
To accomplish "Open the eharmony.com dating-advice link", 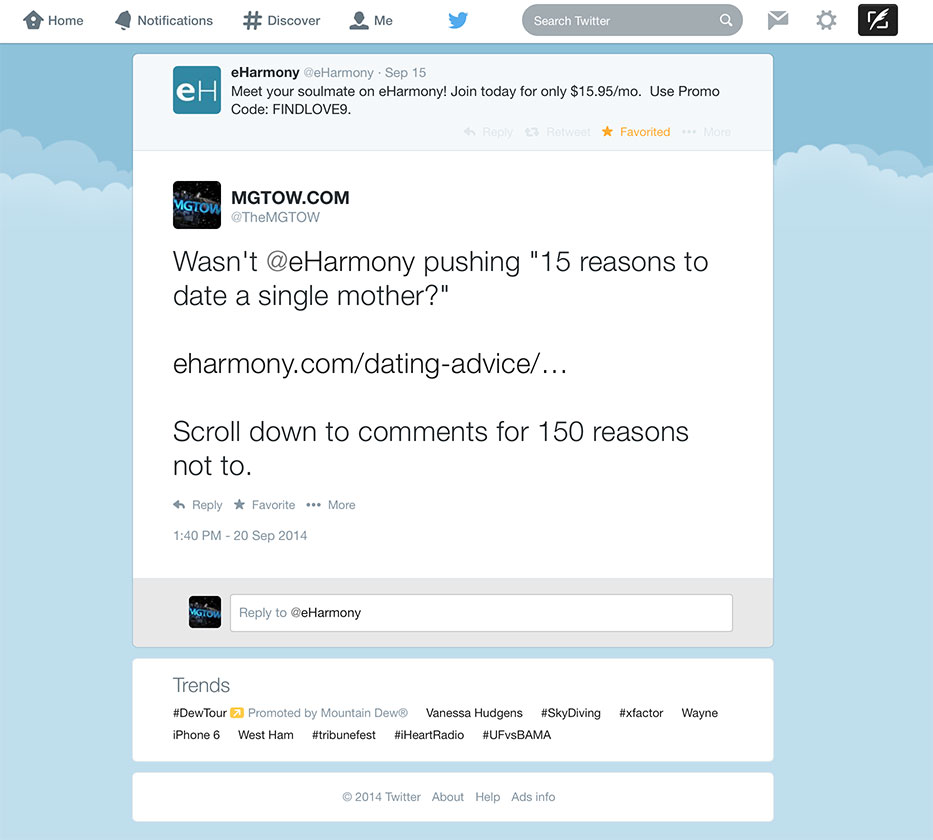I will (370, 363).
